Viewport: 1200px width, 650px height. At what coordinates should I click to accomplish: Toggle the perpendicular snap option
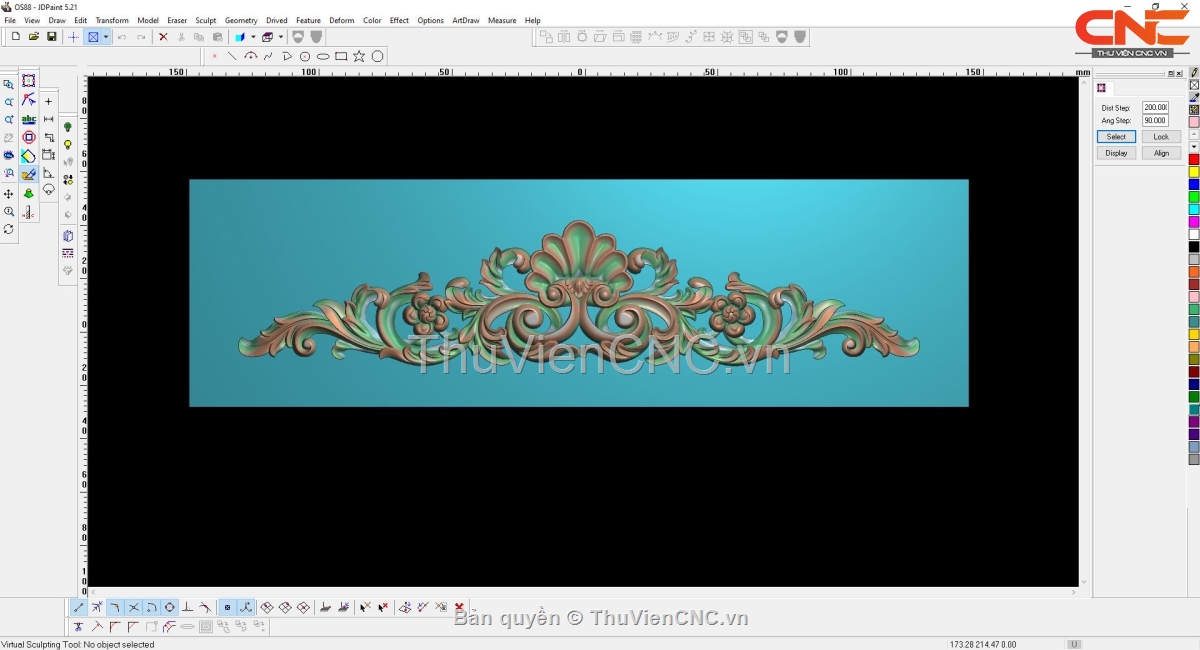[187, 607]
